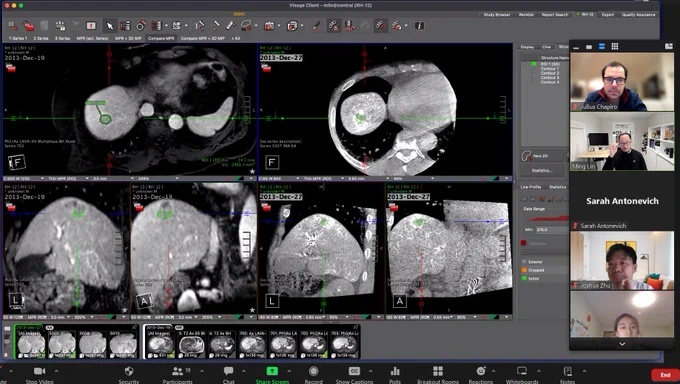Toggle the Exterior color checkbox
680x384 pixels.
coord(524,262)
